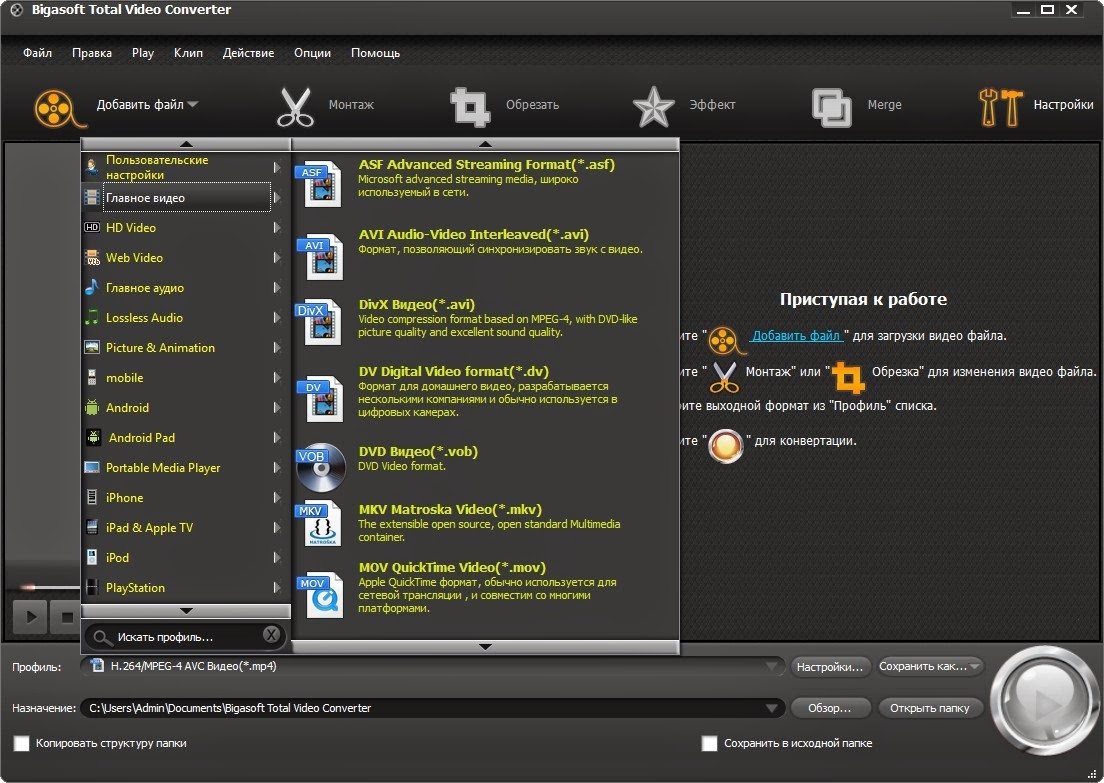
Task: Follow the Добавить файл link
Action: click(x=796, y=336)
